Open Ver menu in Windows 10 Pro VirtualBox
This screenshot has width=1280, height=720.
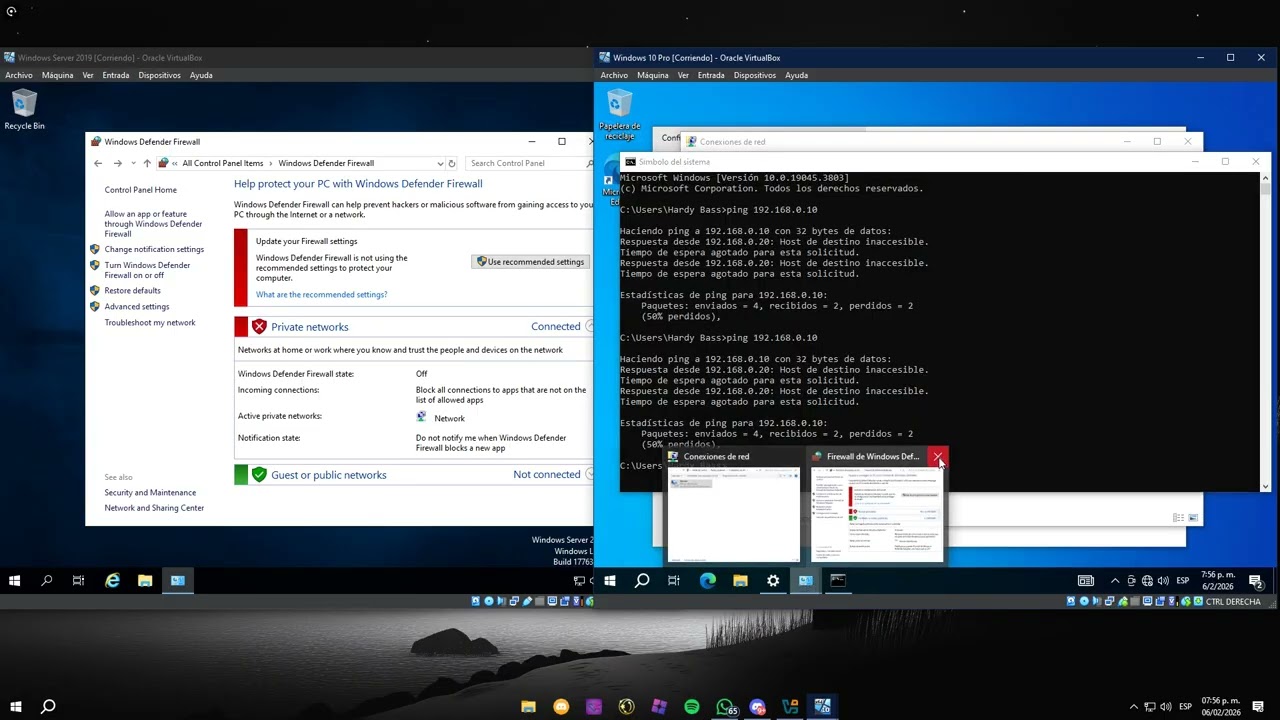click(683, 75)
